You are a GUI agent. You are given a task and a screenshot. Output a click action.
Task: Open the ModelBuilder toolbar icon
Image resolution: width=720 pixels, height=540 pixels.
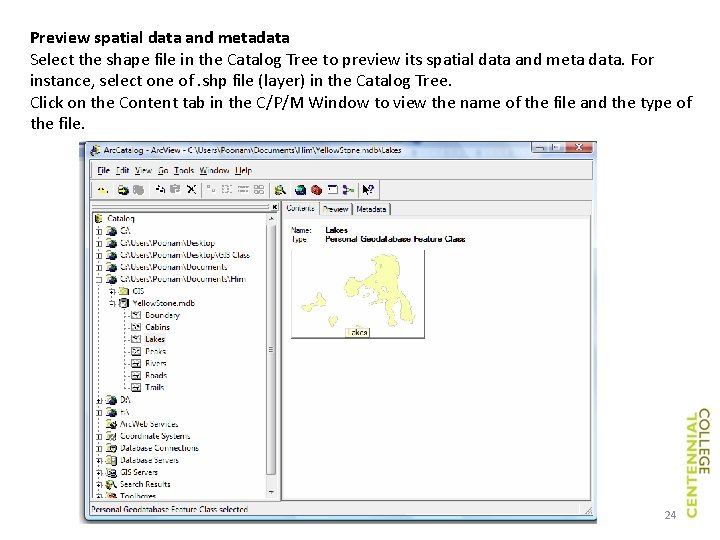point(349,190)
